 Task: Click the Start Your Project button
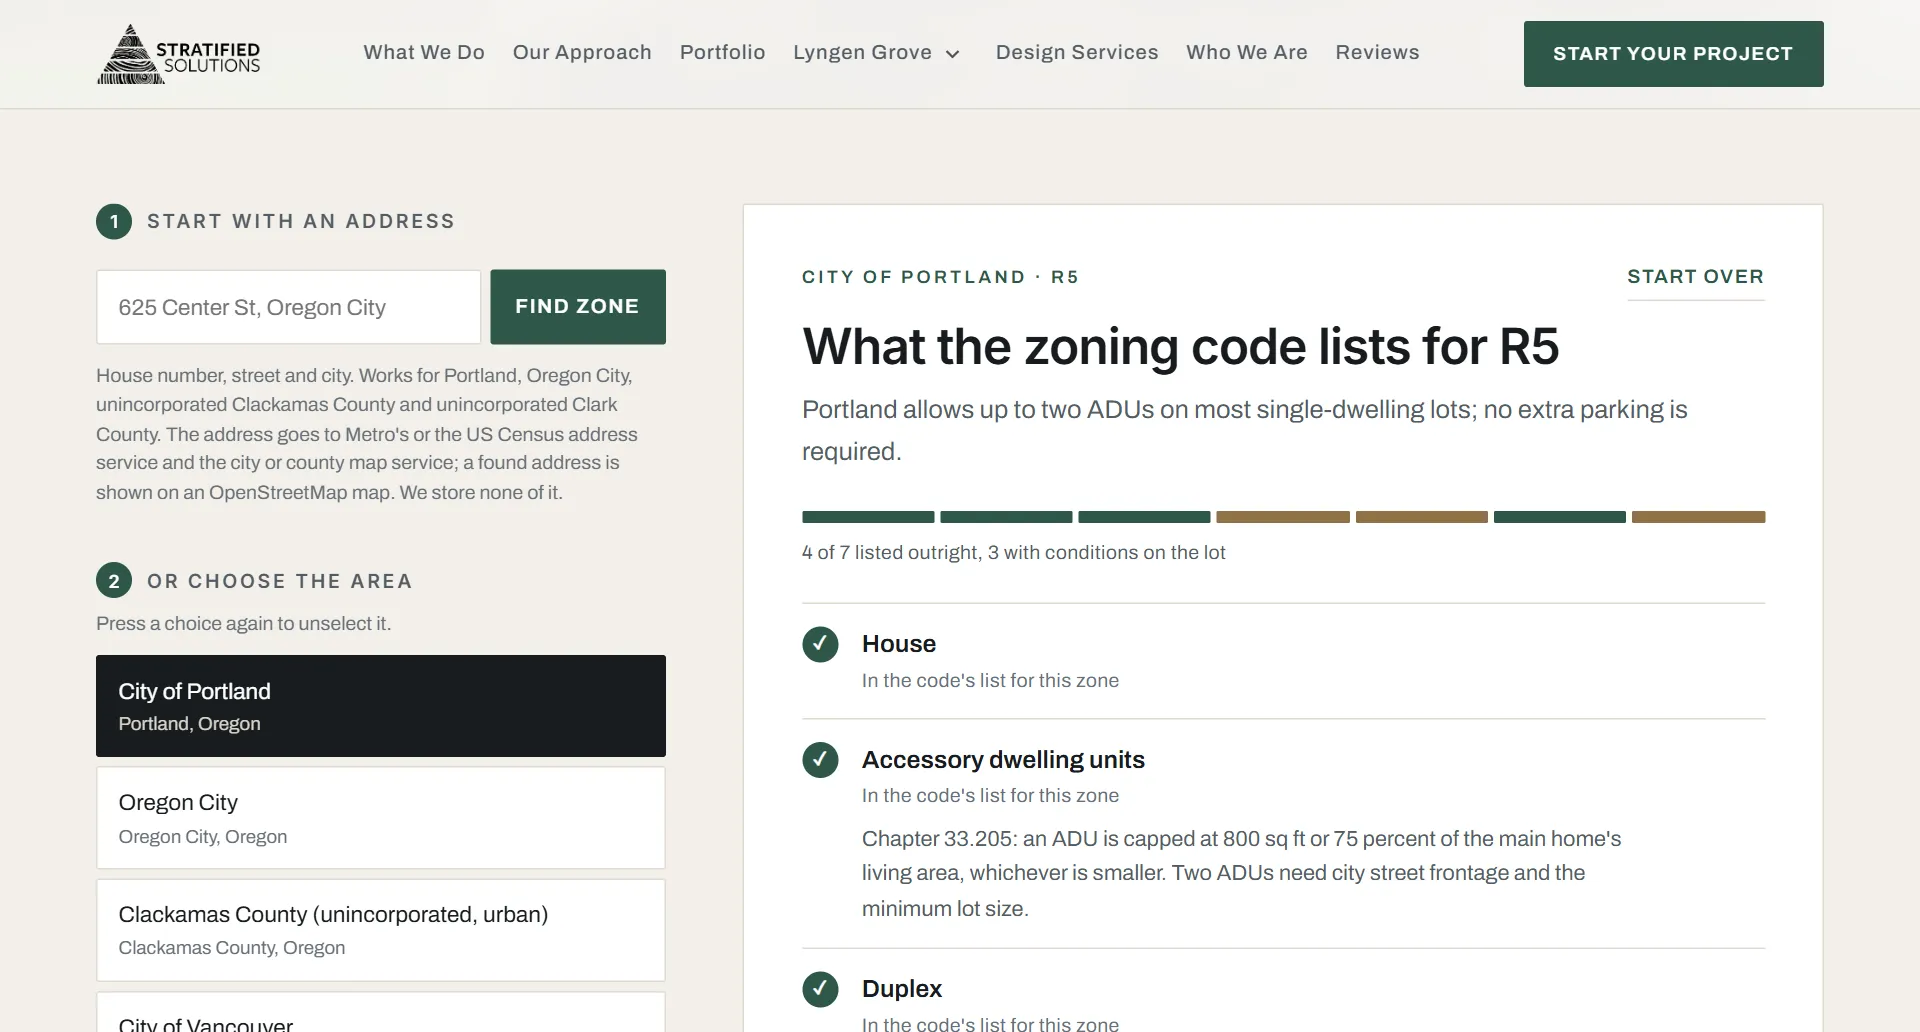[x=1673, y=54]
